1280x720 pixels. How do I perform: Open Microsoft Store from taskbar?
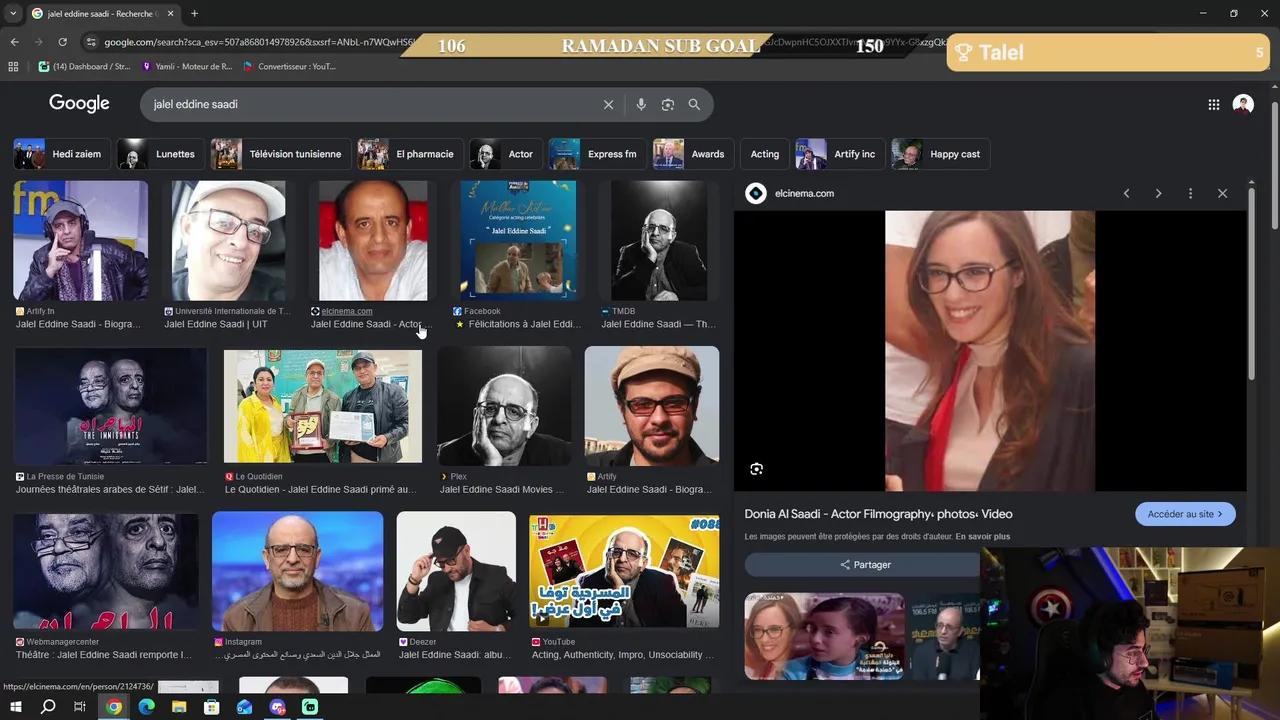tap(212, 707)
